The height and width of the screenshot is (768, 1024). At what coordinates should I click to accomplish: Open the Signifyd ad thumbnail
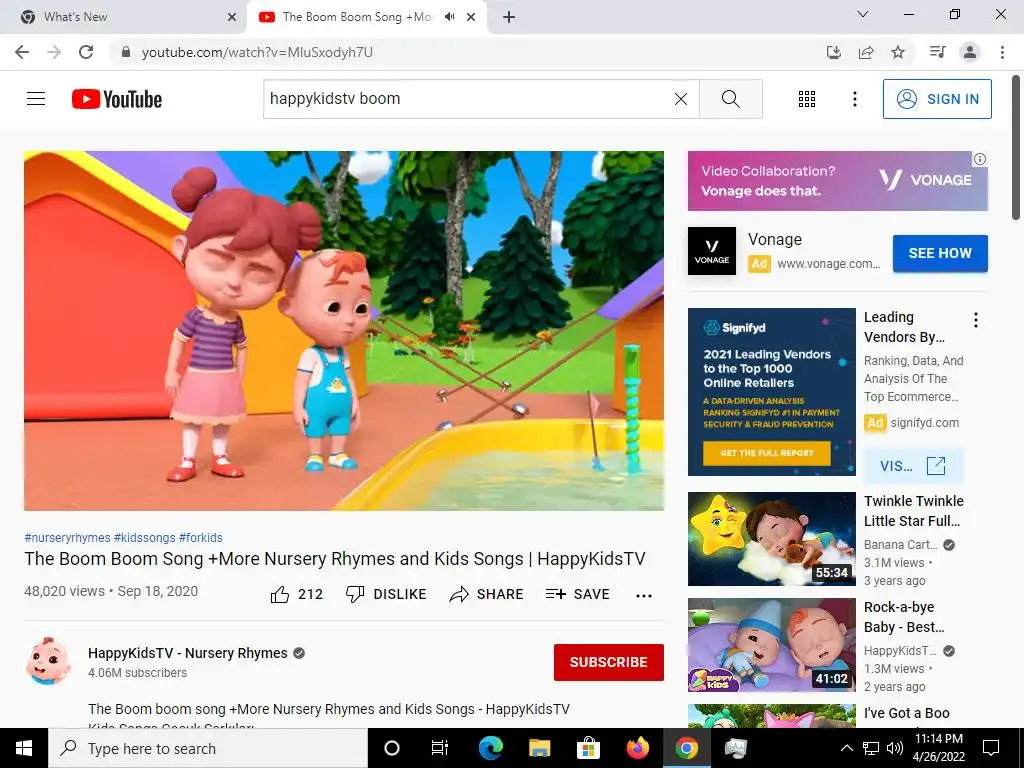(x=772, y=392)
